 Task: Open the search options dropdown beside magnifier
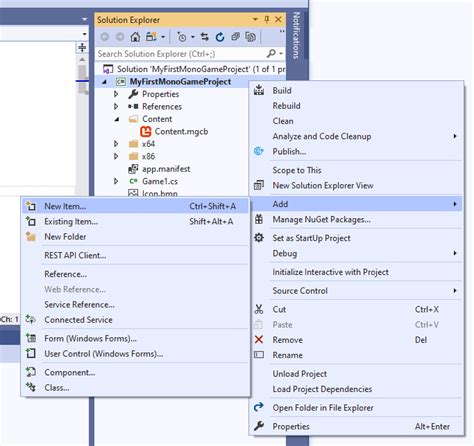(281, 53)
